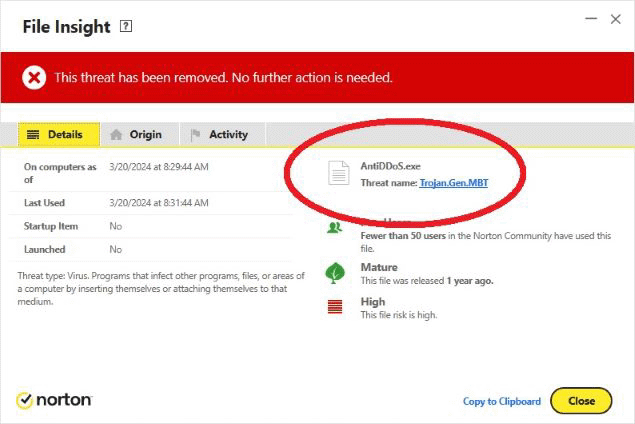Click 'This file was released 1 year ago'
Viewport: 635px width, 424px height.
coord(427,281)
